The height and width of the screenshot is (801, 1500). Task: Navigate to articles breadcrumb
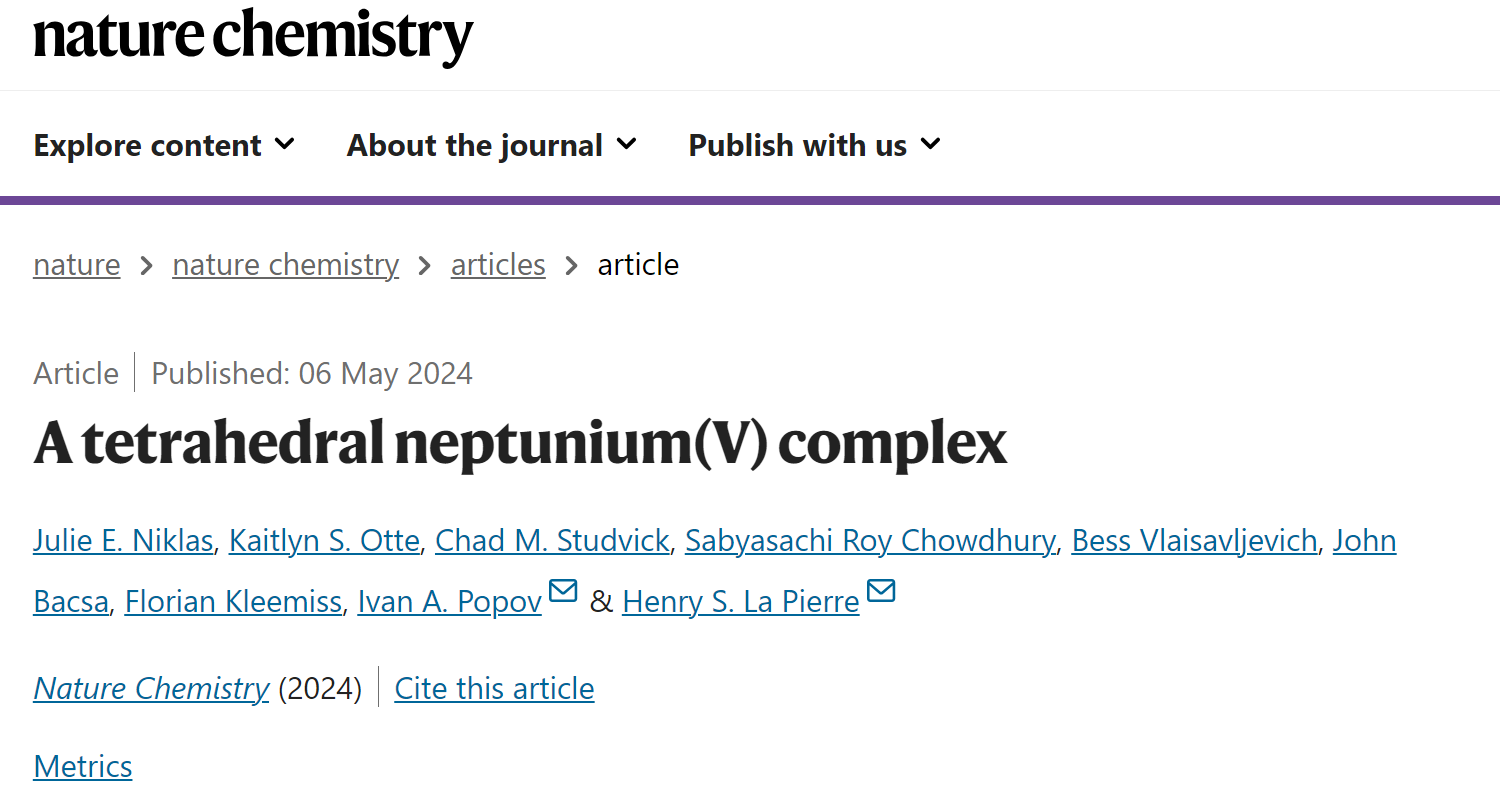(x=498, y=265)
